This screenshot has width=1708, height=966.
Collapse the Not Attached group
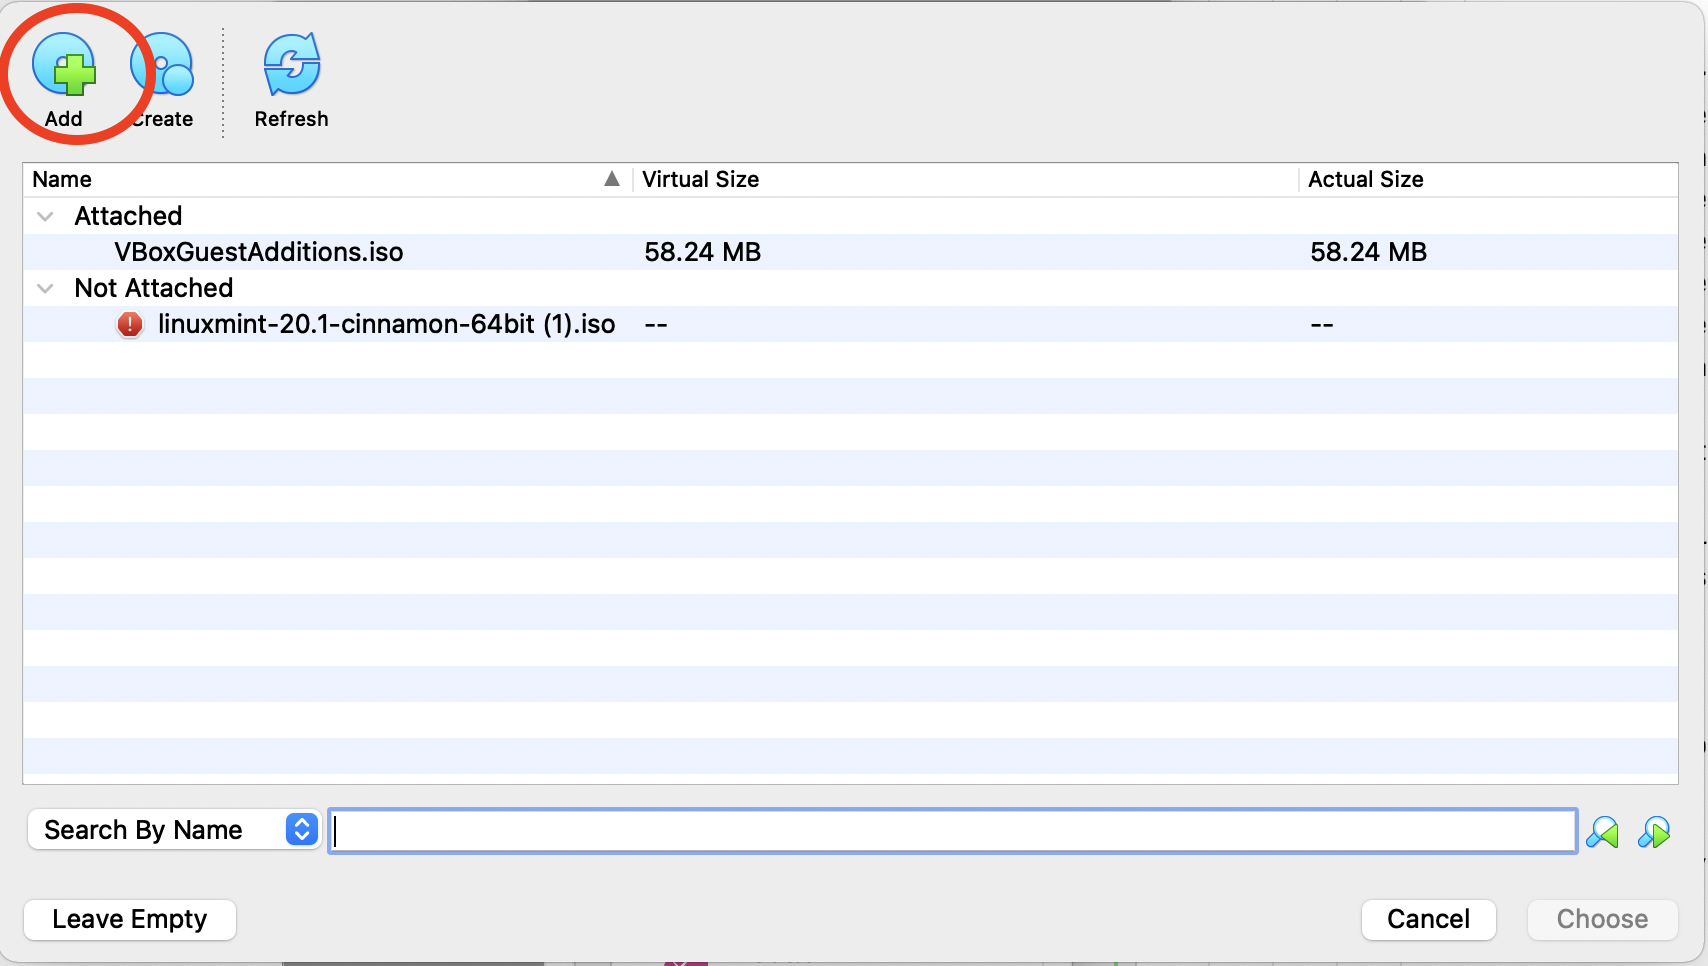(44, 288)
